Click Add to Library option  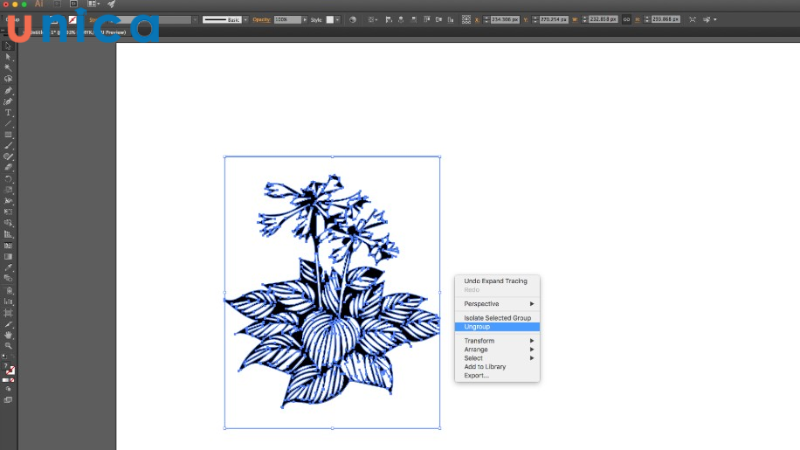point(484,367)
